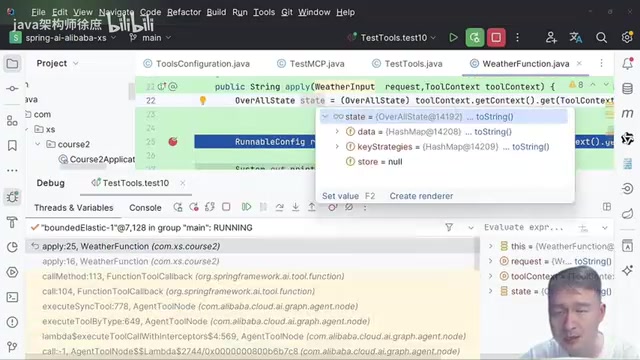640x360 pixels.
Task: Open View Breakpoints in debug toolbar
Action: coord(332,207)
